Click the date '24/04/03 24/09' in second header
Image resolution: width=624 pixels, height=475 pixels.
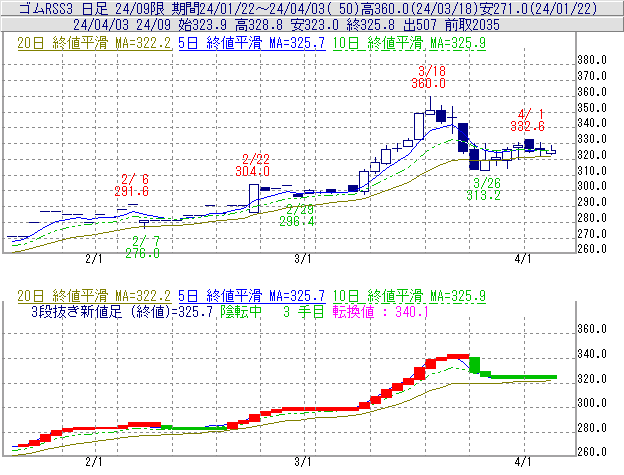[x=122, y=25]
